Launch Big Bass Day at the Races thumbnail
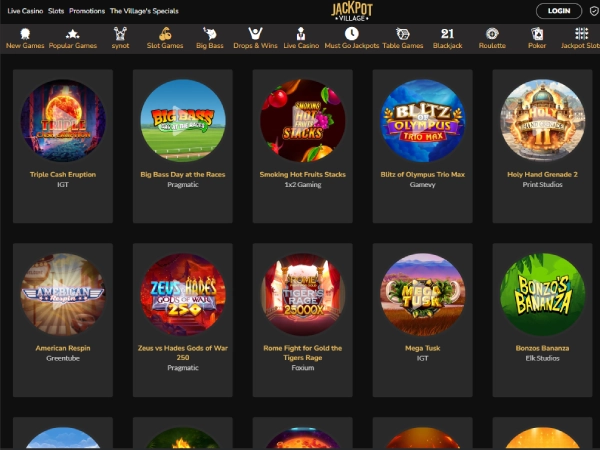Image resolution: width=600 pixels, height=450 pixels. coord(183,120)
